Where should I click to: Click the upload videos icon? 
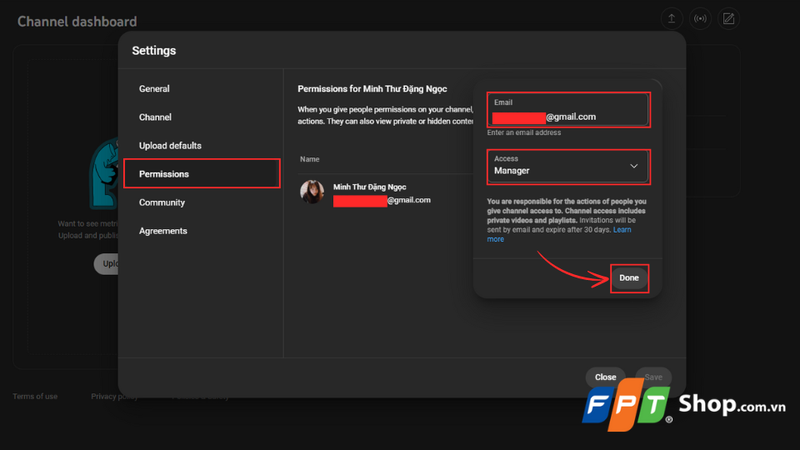671,19
